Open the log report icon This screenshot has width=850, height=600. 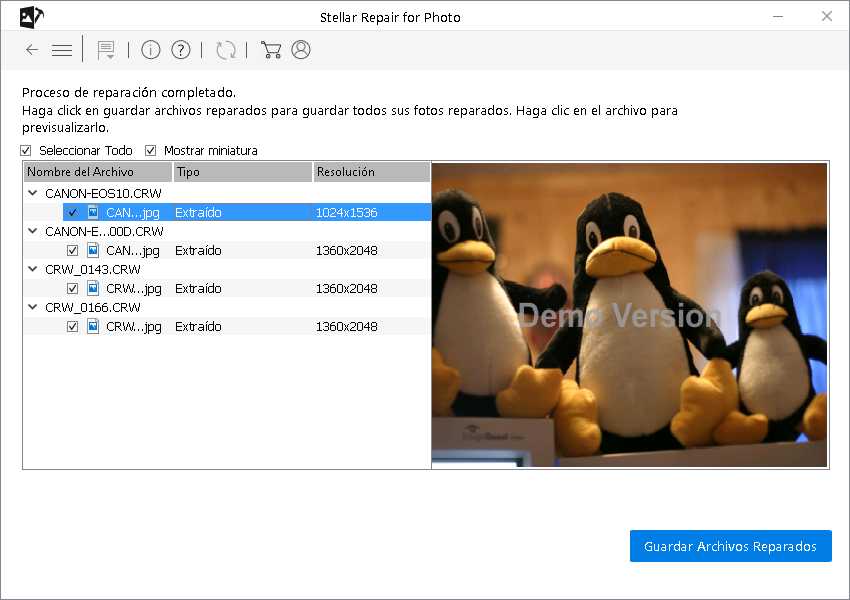(106, 50)
